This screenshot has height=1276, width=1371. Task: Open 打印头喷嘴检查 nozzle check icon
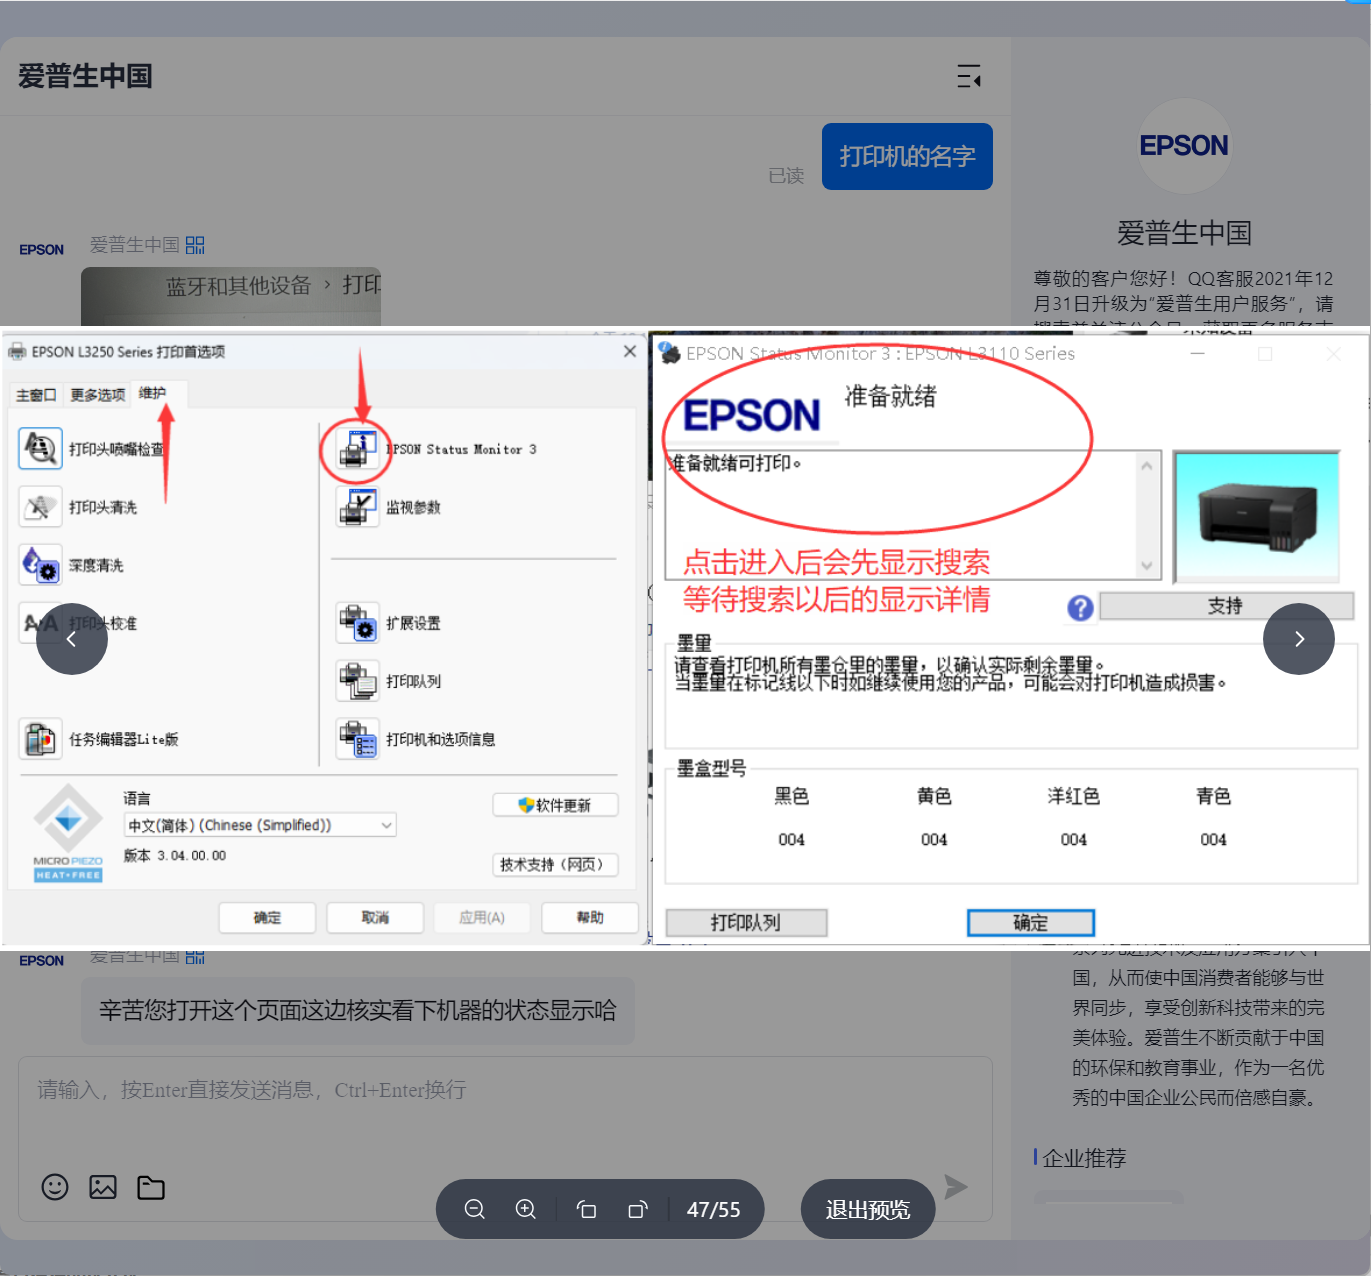40,449
